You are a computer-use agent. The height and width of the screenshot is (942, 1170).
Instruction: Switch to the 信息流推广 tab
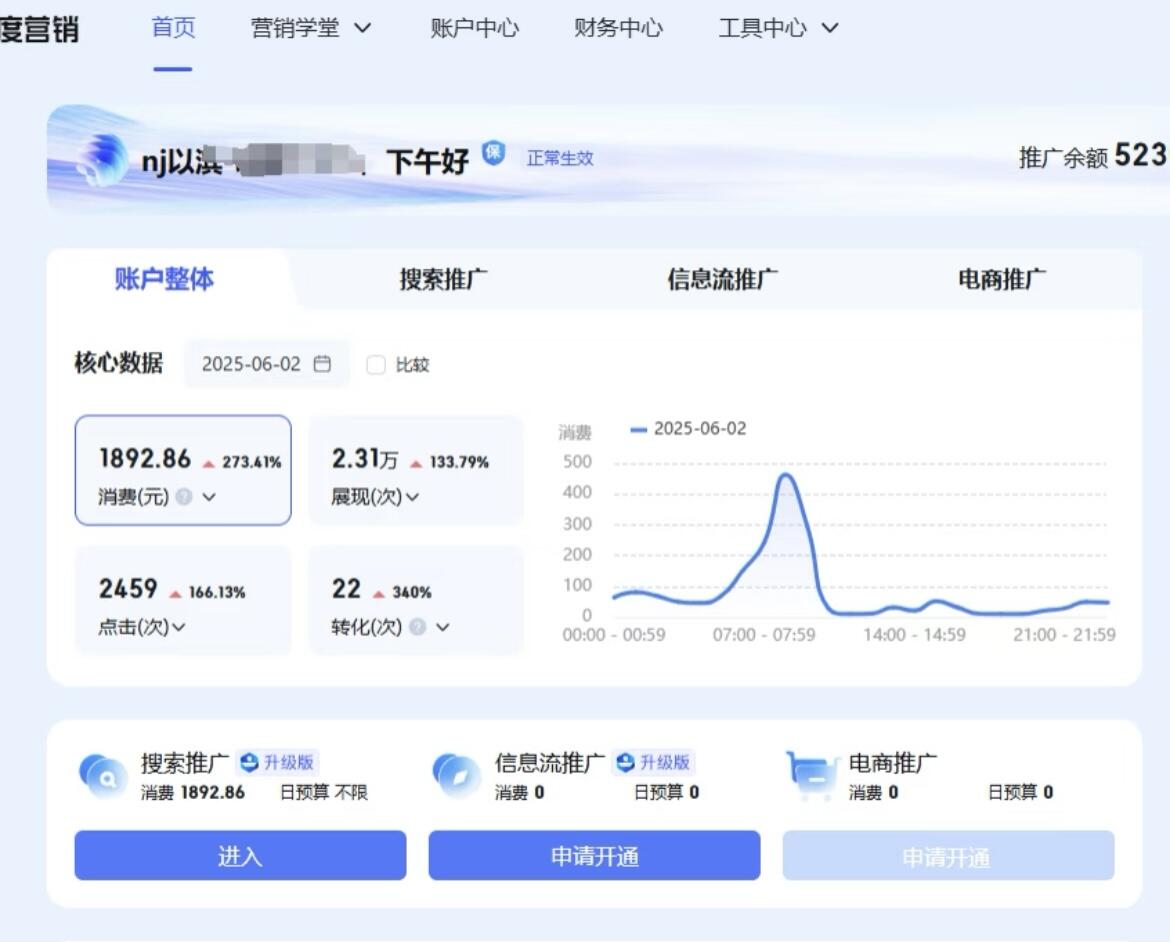[x=722, y=279]
